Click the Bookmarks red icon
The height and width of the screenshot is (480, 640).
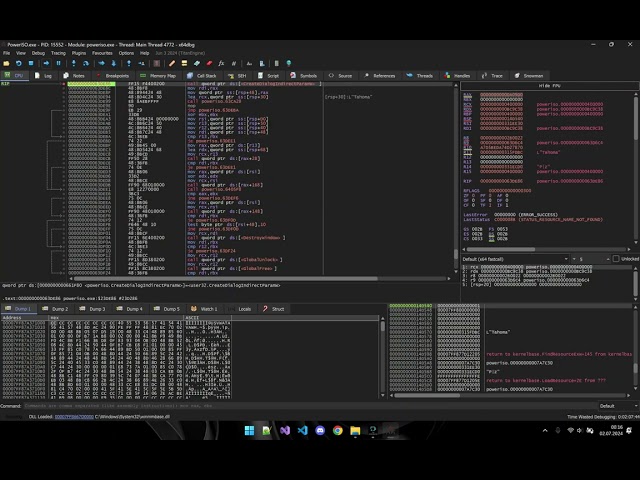[x=209, y=63]
